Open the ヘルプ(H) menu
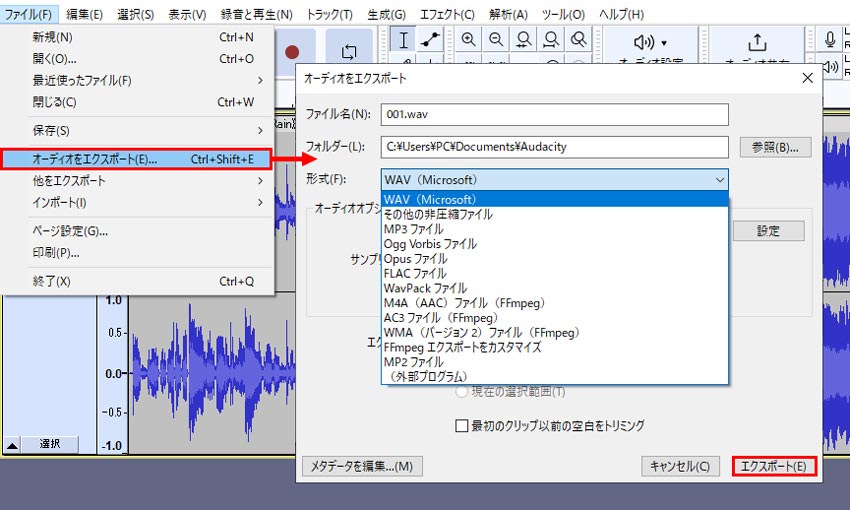The height and width of the screenshot is (510, 850). click(621, 14)
